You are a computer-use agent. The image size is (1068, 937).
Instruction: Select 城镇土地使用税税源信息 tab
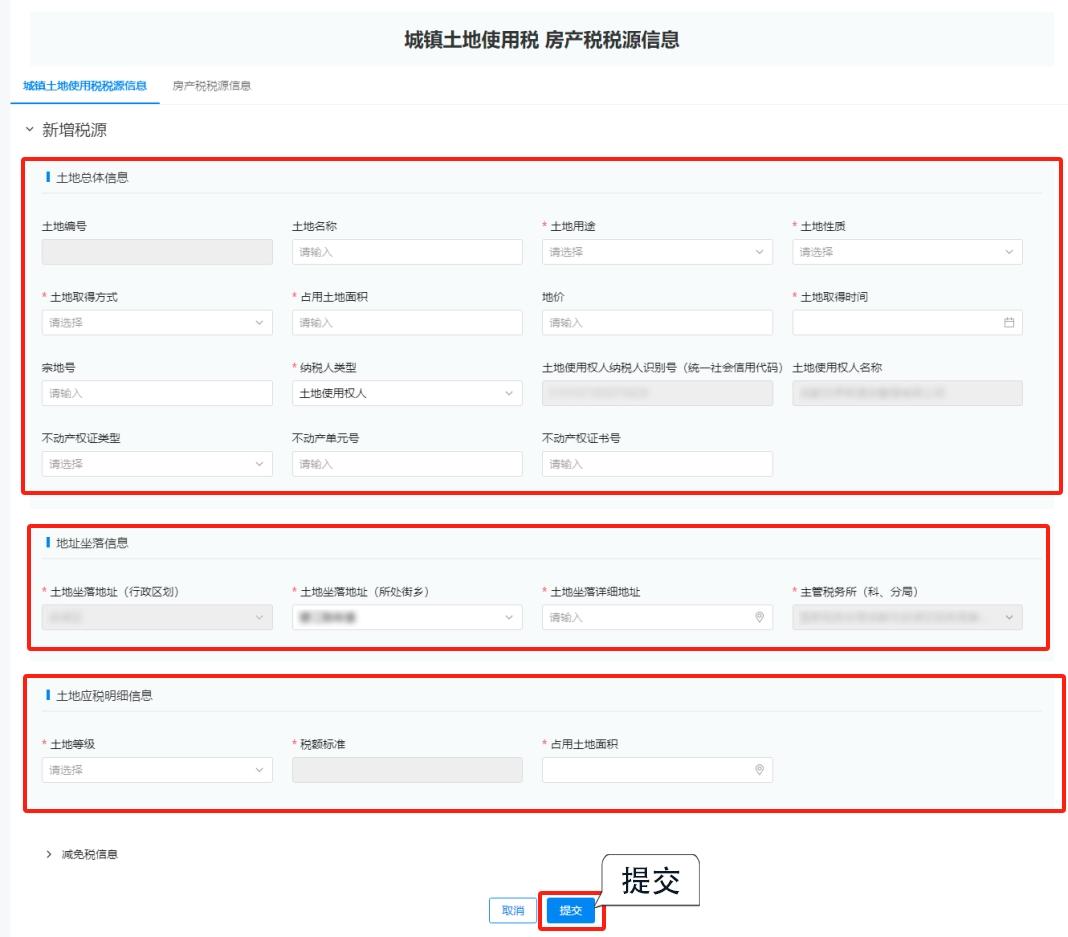(x=85, y=86)
